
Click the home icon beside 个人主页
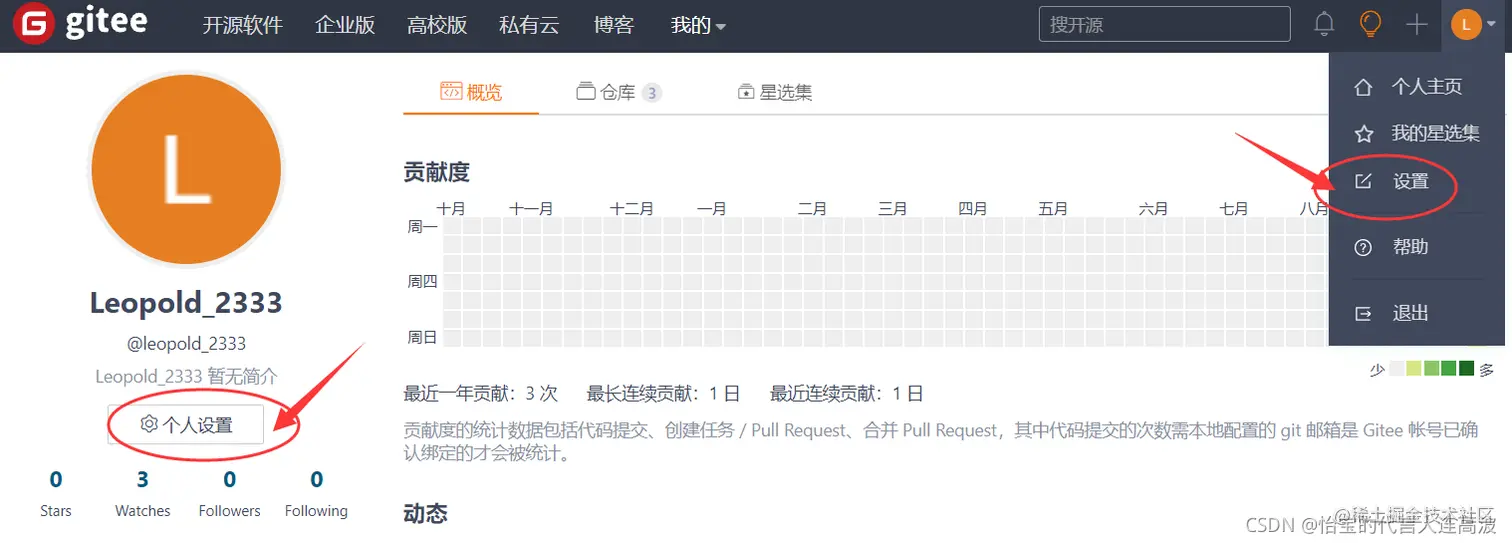tap(1363, 87)
